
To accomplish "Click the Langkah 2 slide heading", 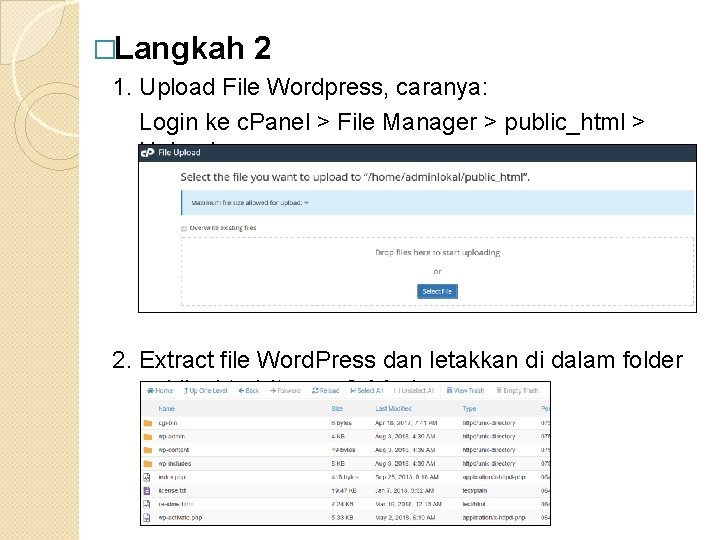I will [x=193, y=48].
